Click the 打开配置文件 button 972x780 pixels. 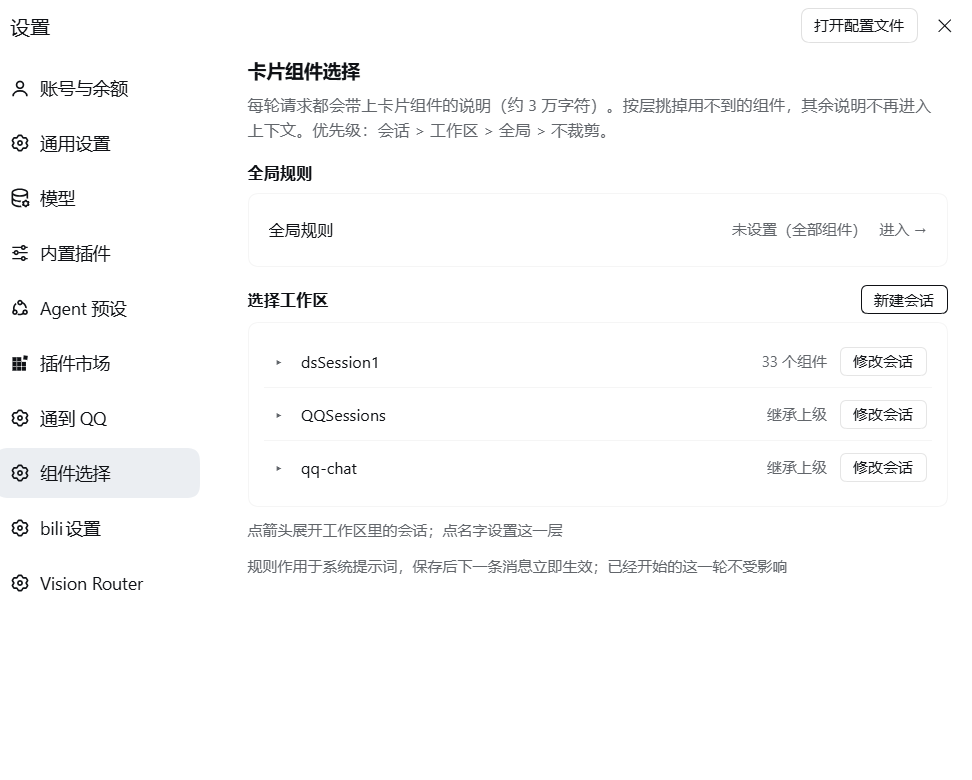click(859, 26)
